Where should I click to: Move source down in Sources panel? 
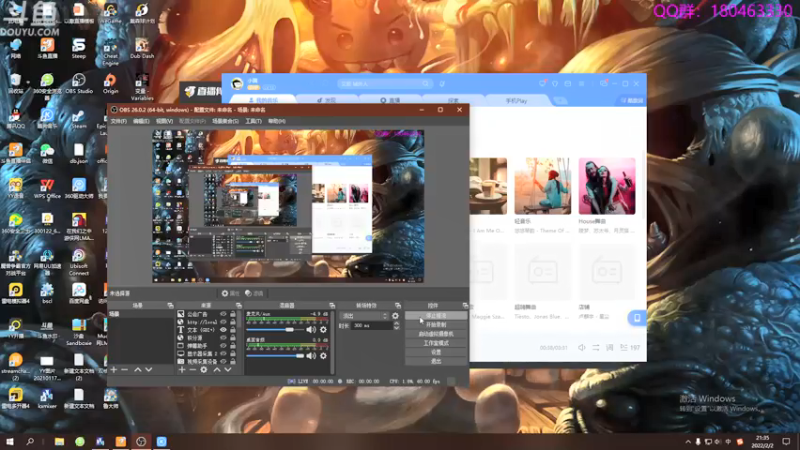click(x=228, y=369)
